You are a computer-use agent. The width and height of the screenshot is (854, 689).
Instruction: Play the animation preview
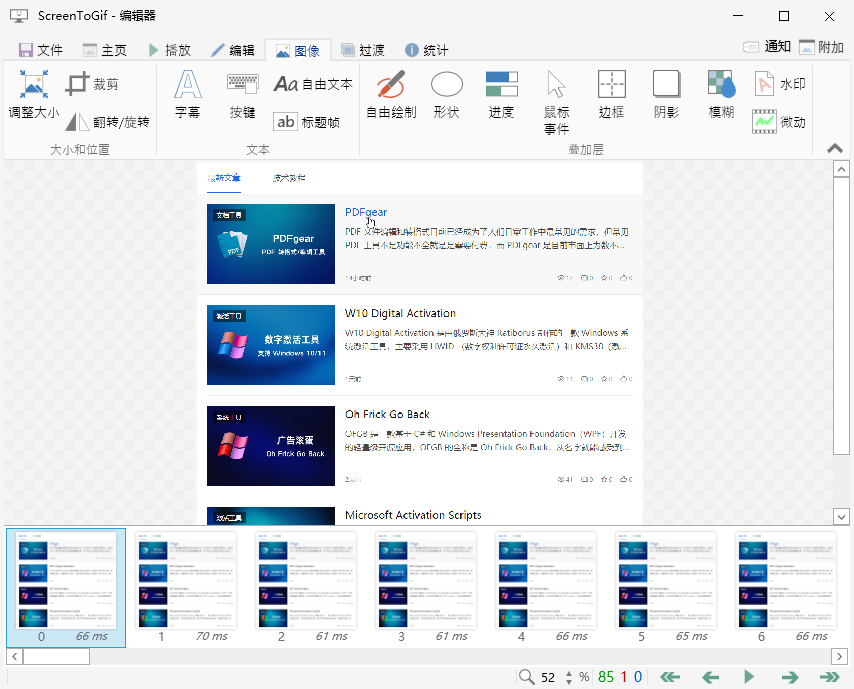(749, 676)
